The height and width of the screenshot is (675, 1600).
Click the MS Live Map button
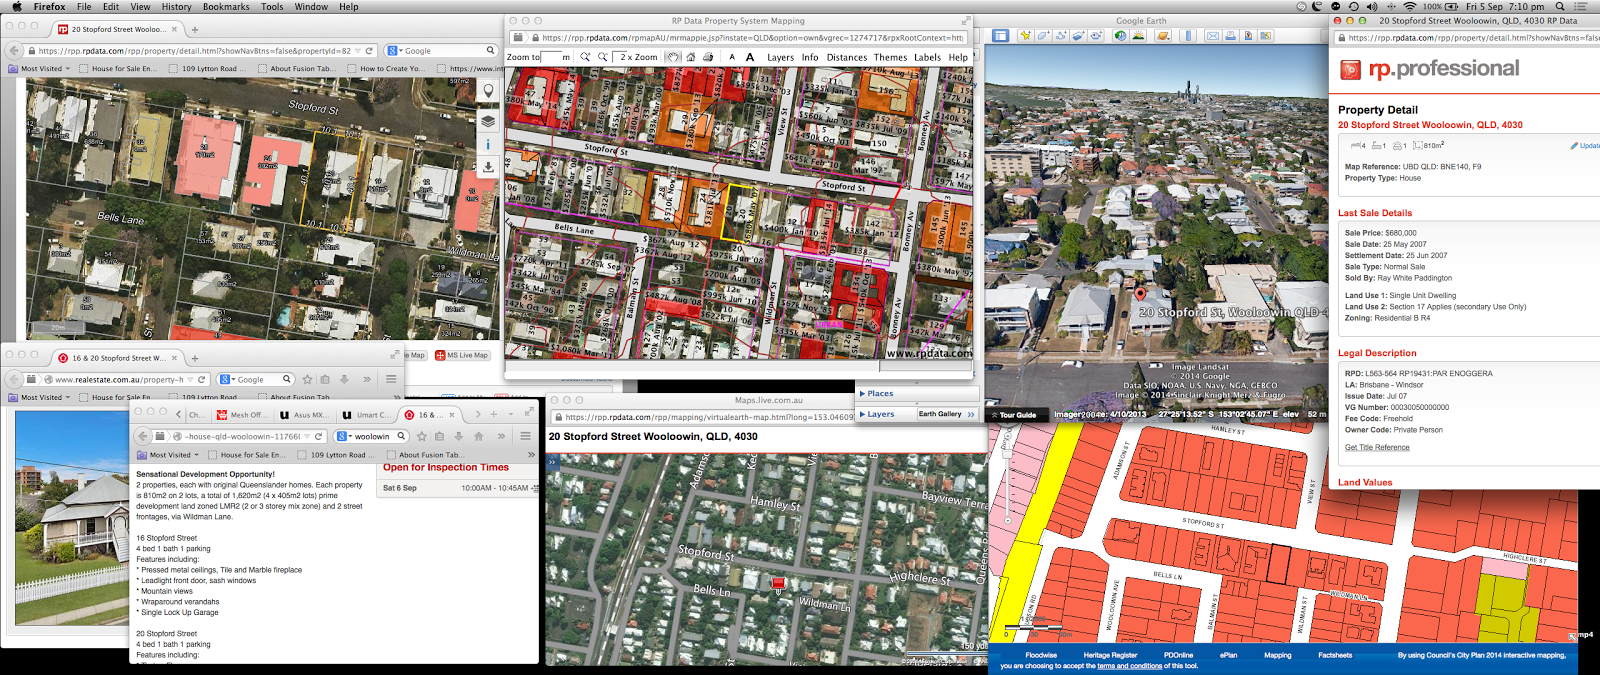(461, 355)
